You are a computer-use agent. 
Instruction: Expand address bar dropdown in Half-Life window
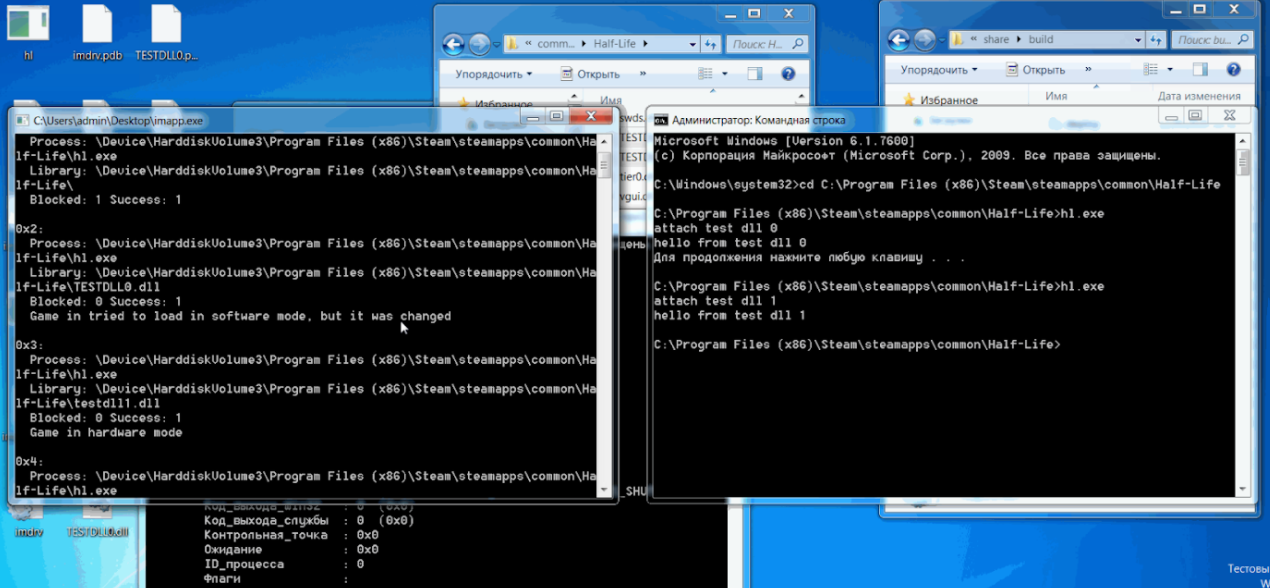pos(692,44)
